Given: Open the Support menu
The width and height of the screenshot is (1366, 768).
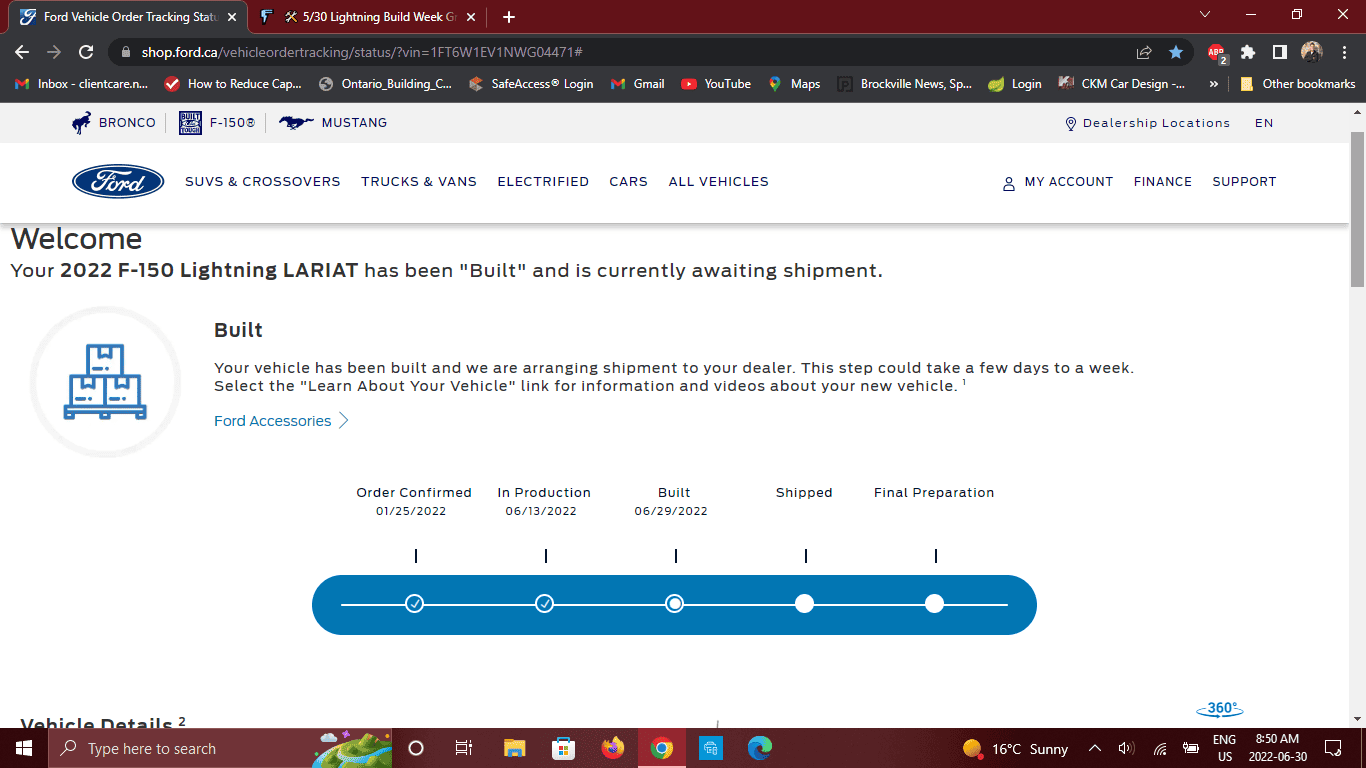Looking at the screenshot, I should [x=1244, y=182].
